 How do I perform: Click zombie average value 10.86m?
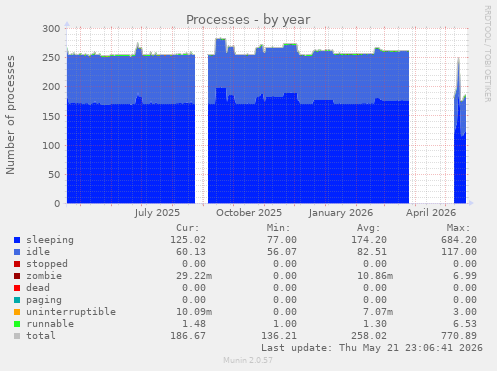(x=375, y=276)
